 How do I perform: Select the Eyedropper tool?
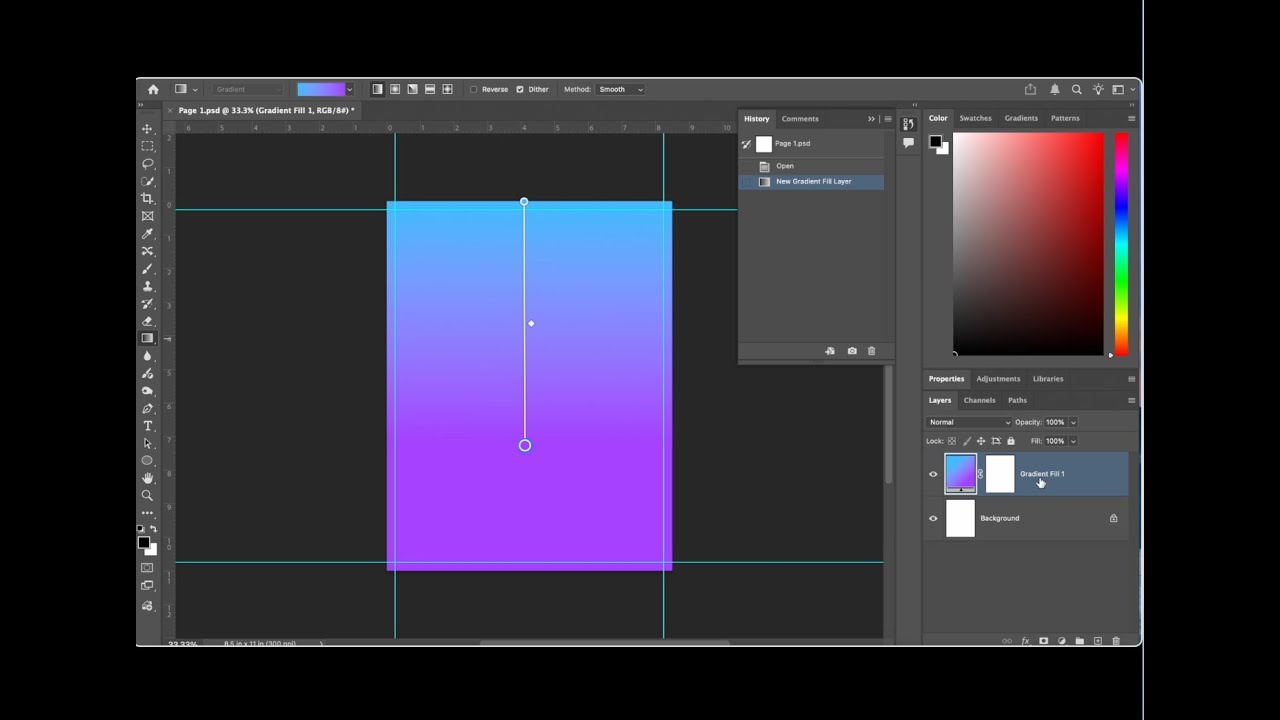point(147,234)
